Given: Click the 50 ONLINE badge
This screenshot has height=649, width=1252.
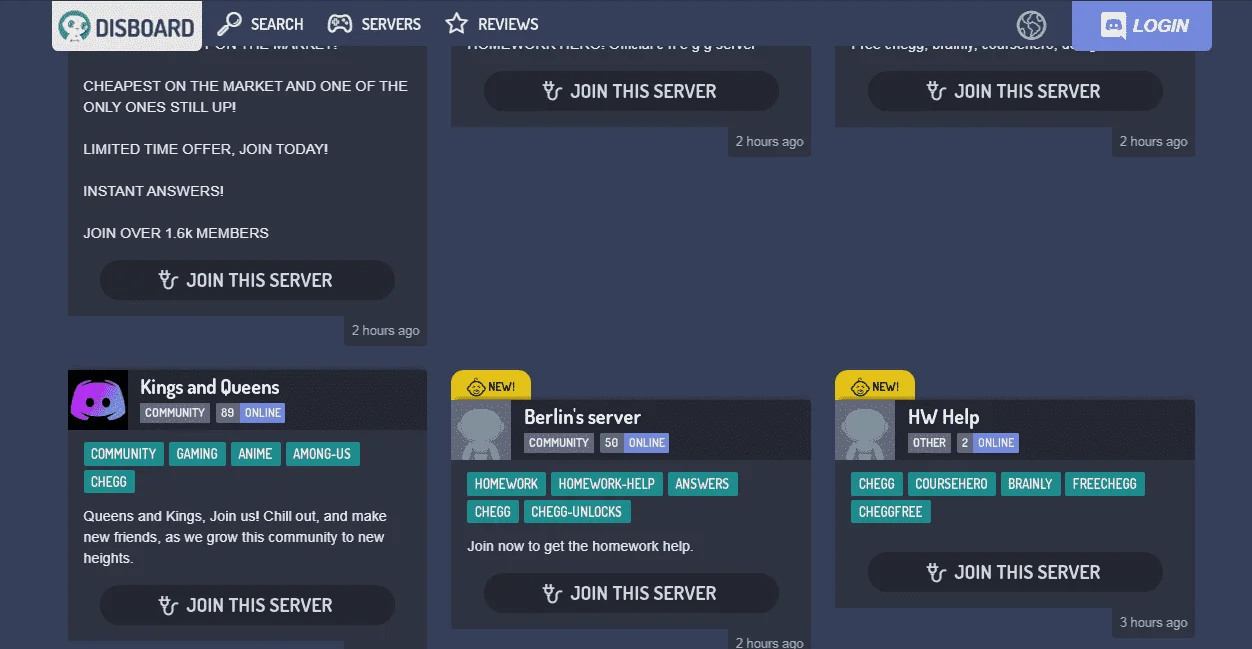Looking at the screenshot, I should point(634,443).
